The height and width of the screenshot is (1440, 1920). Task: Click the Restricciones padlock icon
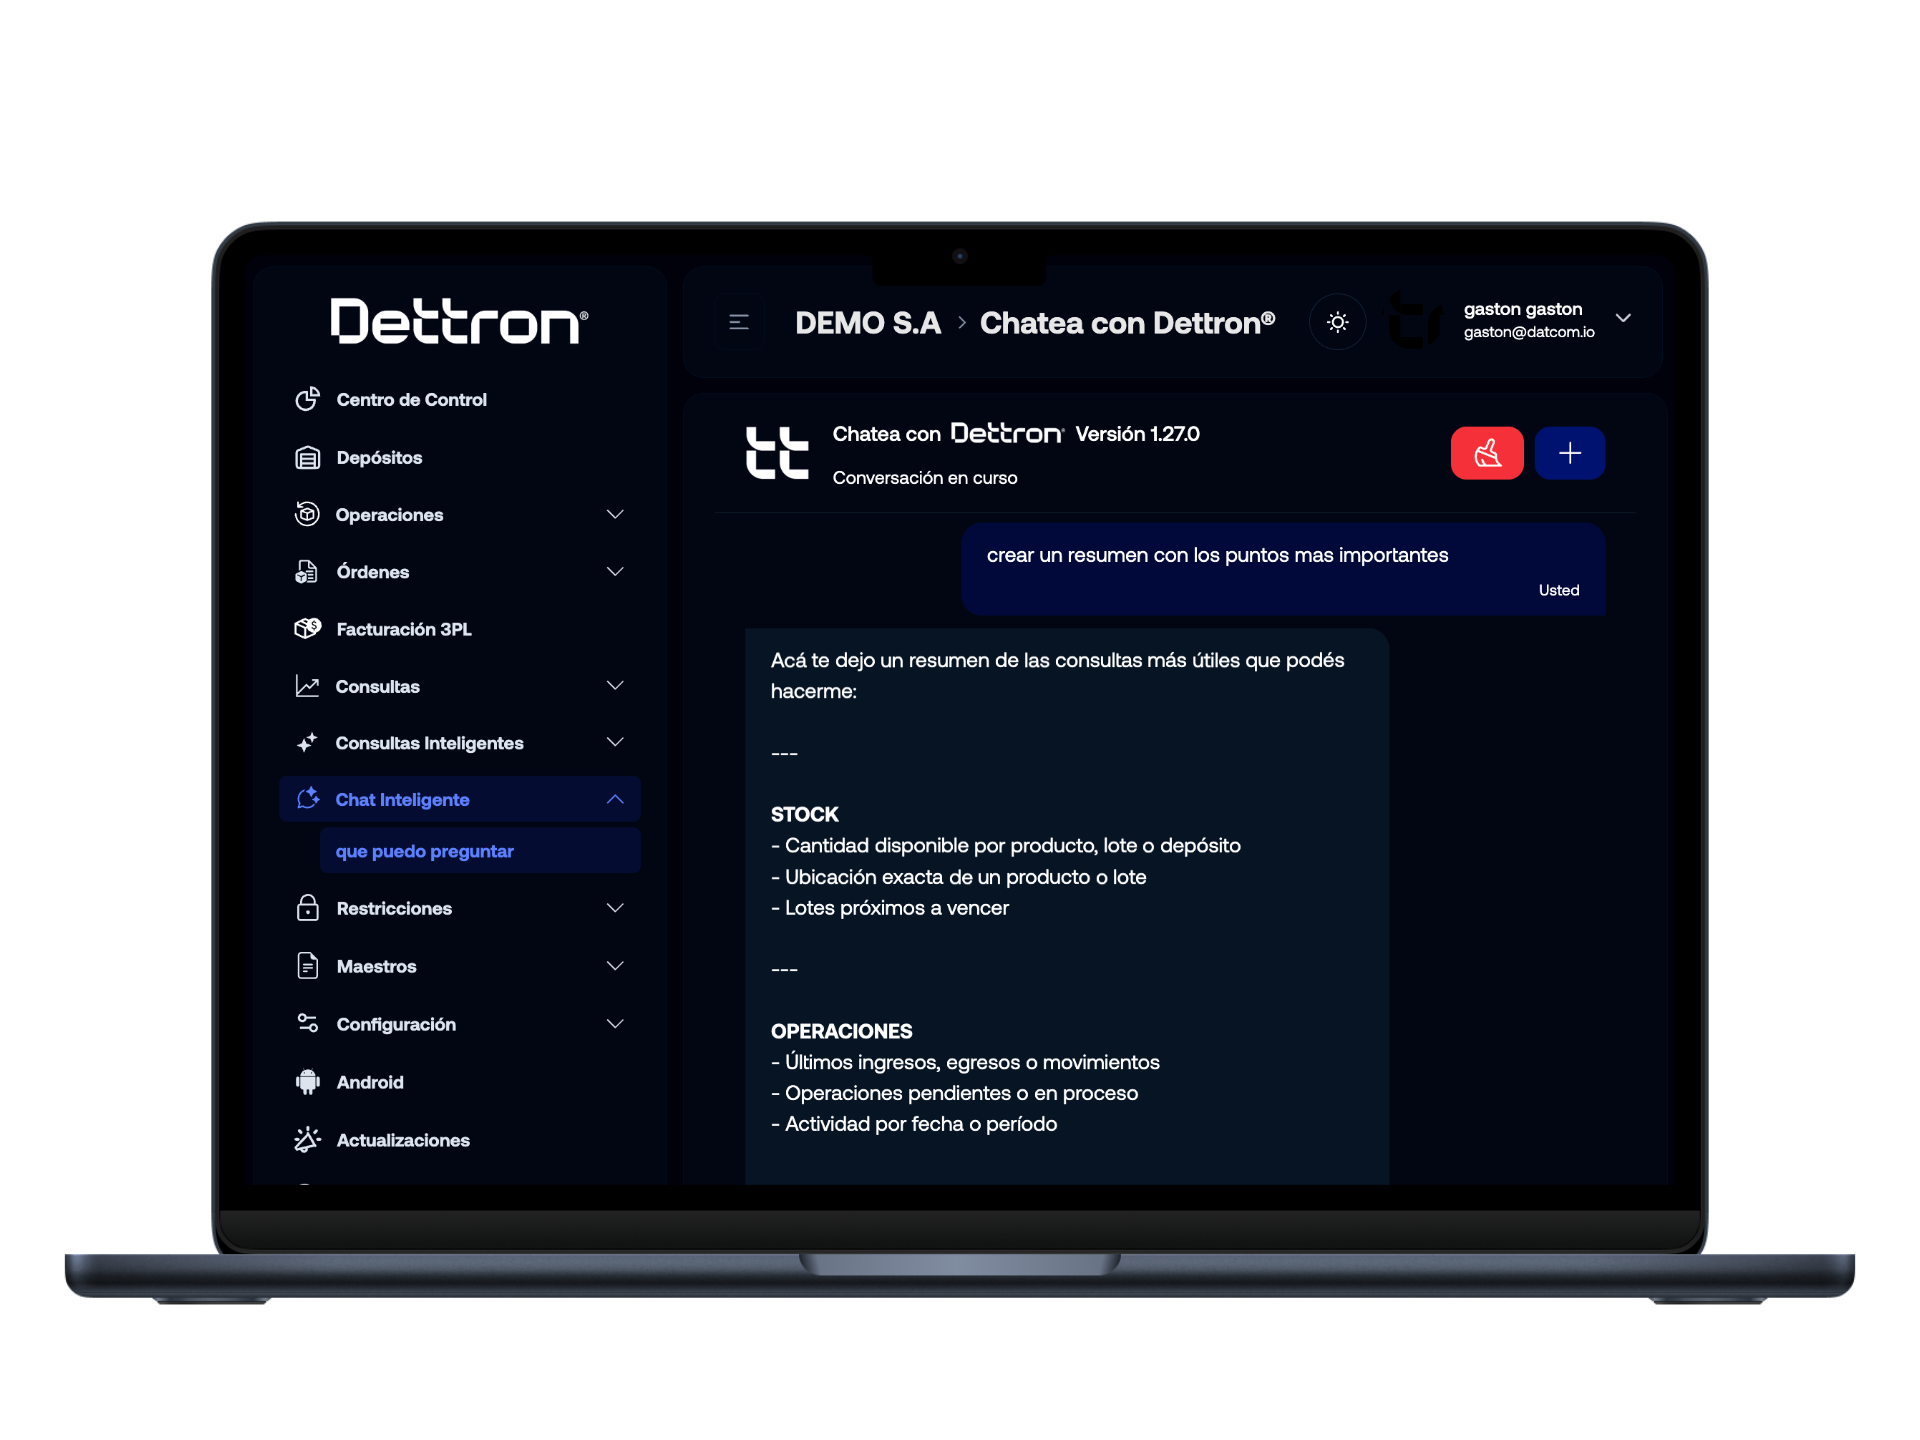307,908
